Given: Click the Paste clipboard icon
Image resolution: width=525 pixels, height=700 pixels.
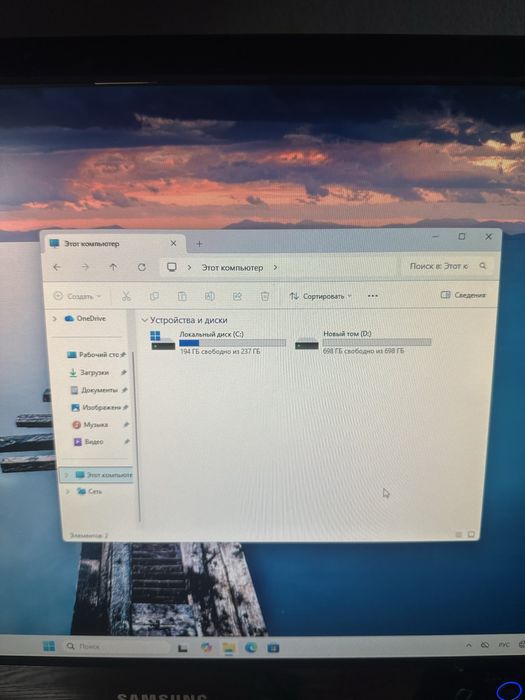Looking at the screenshot, I should coord(182,296).
